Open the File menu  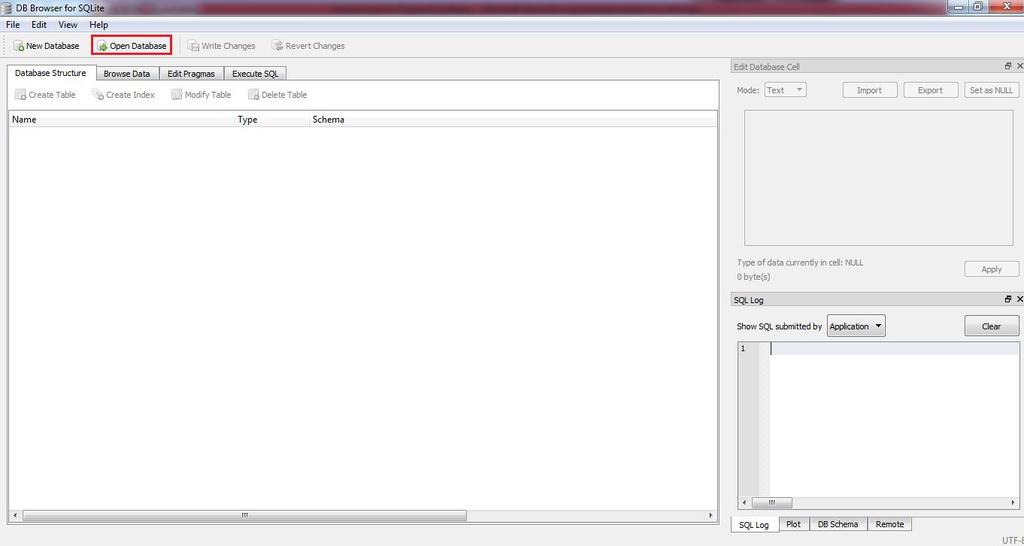pyautogui.click(x=12, y=25)
